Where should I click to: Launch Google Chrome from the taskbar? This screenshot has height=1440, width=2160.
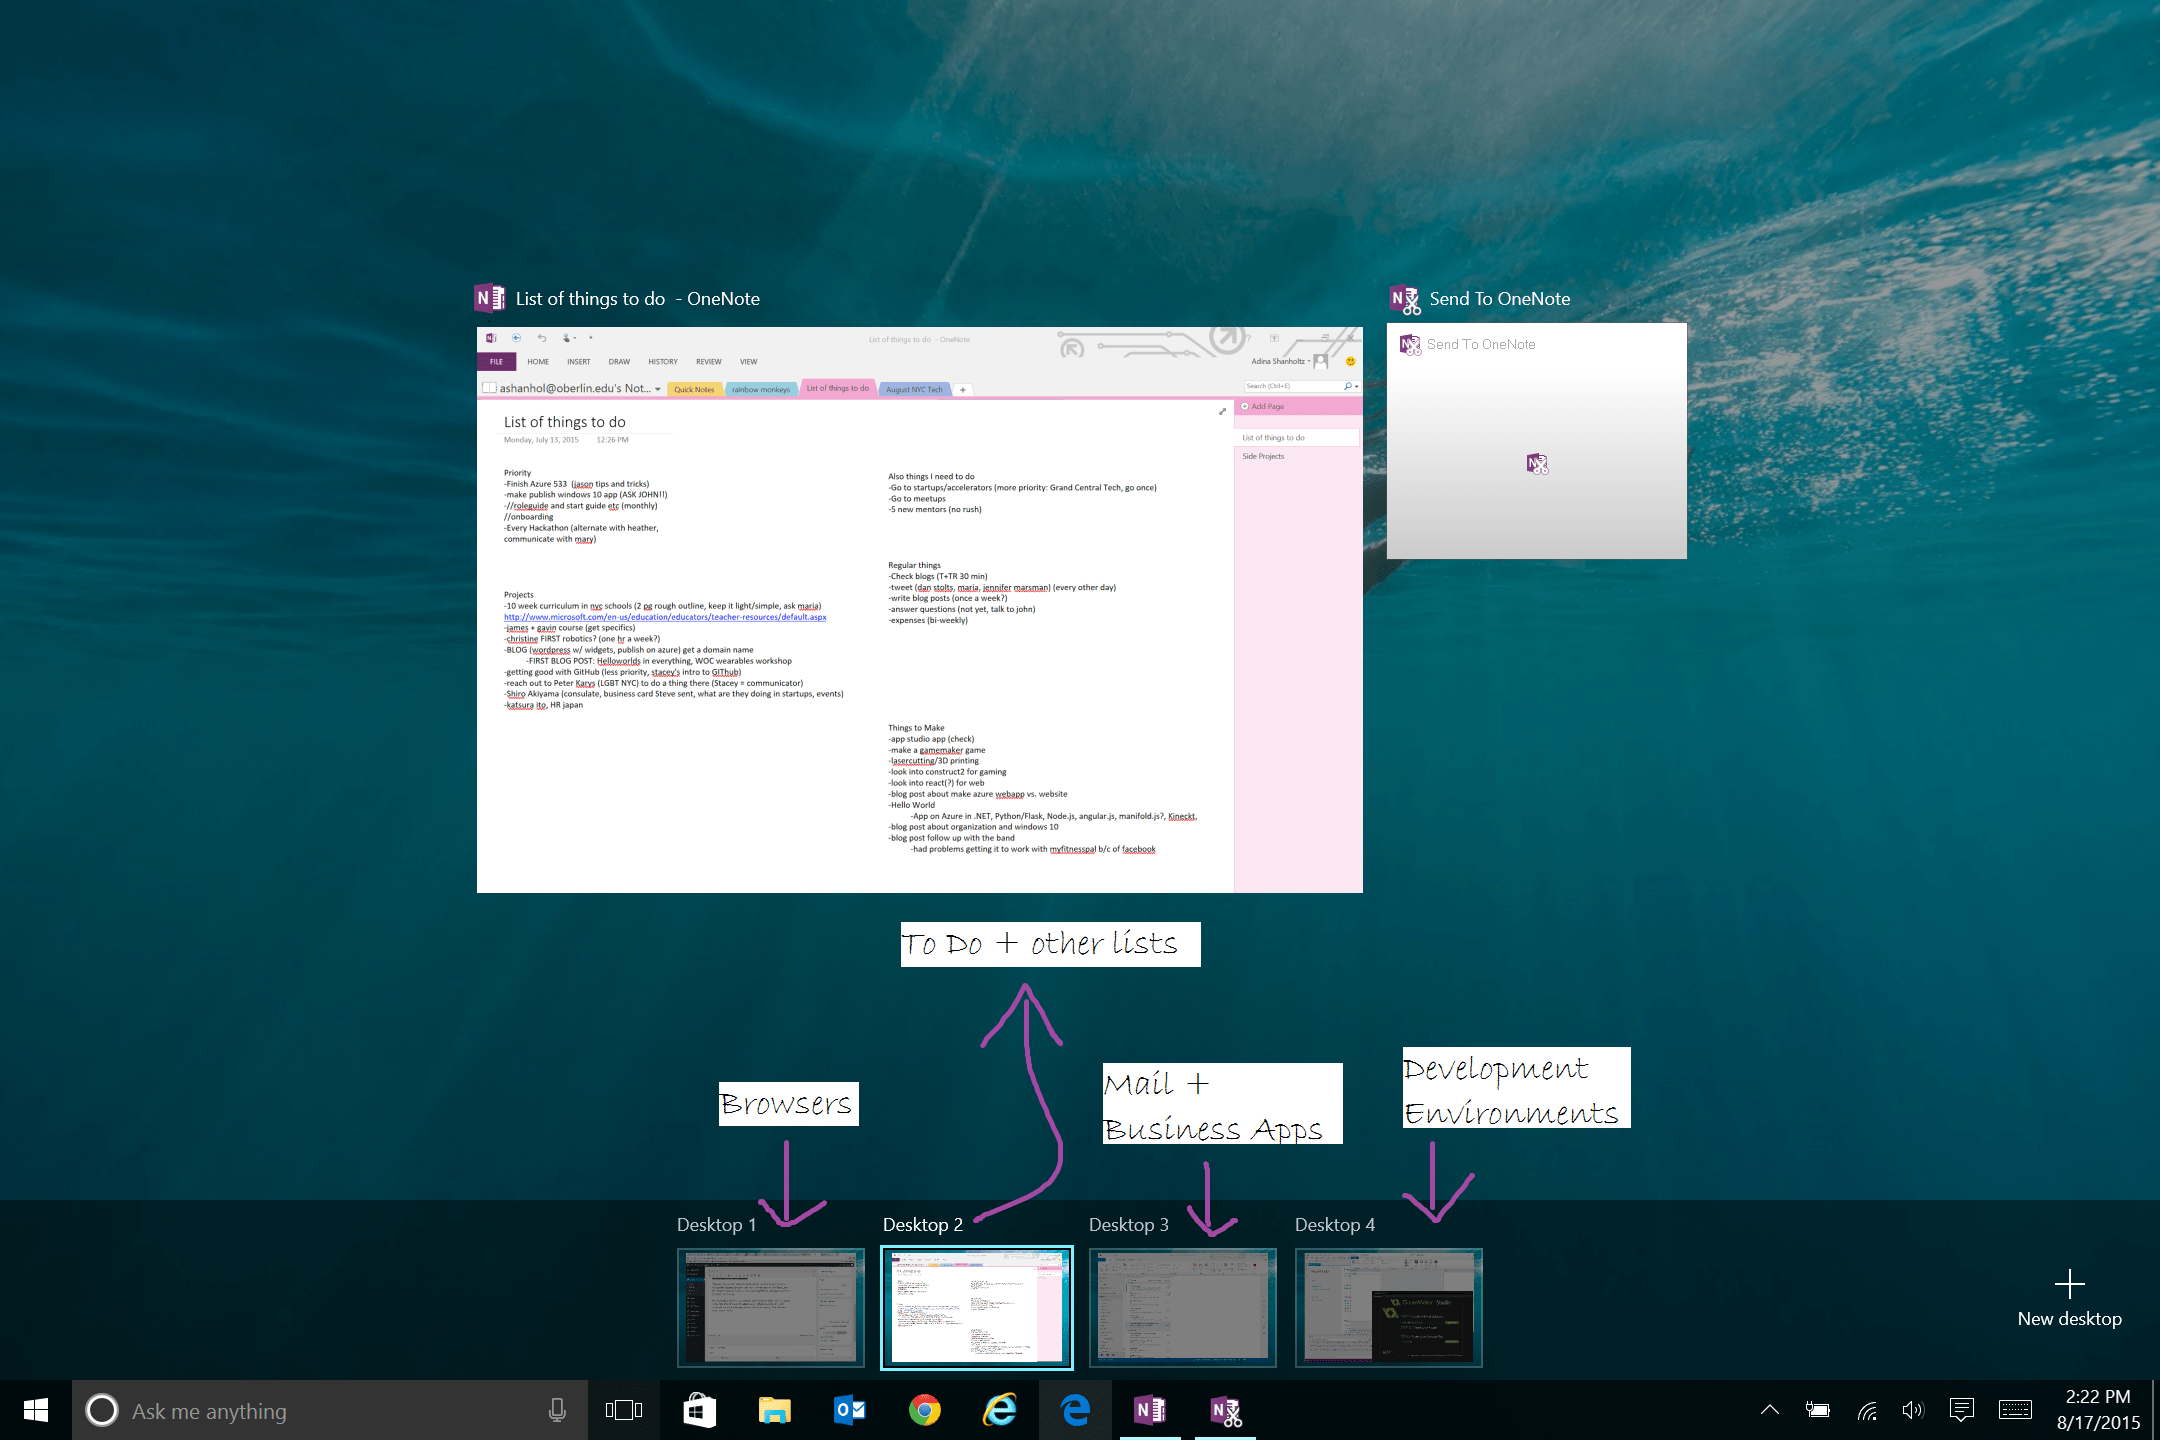click(925, 1410)
